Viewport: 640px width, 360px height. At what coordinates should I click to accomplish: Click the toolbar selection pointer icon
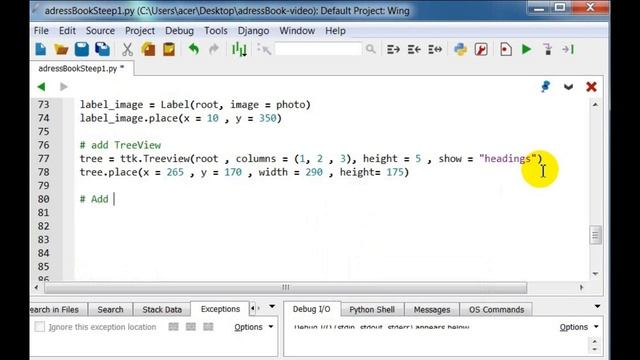point(264,49)
